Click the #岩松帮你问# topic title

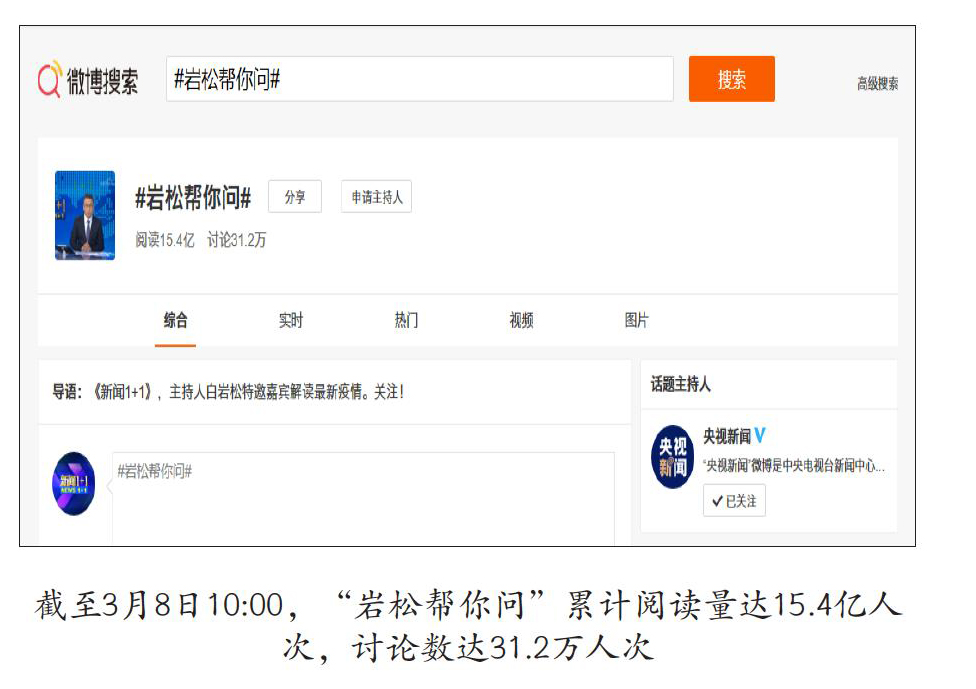[x=193, y=198]
